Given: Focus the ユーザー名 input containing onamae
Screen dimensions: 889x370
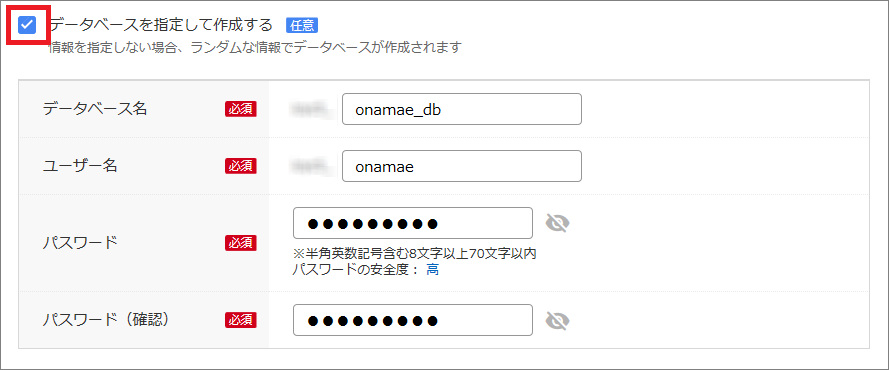Looking at the screenshot, I should [x=462, y=166].
